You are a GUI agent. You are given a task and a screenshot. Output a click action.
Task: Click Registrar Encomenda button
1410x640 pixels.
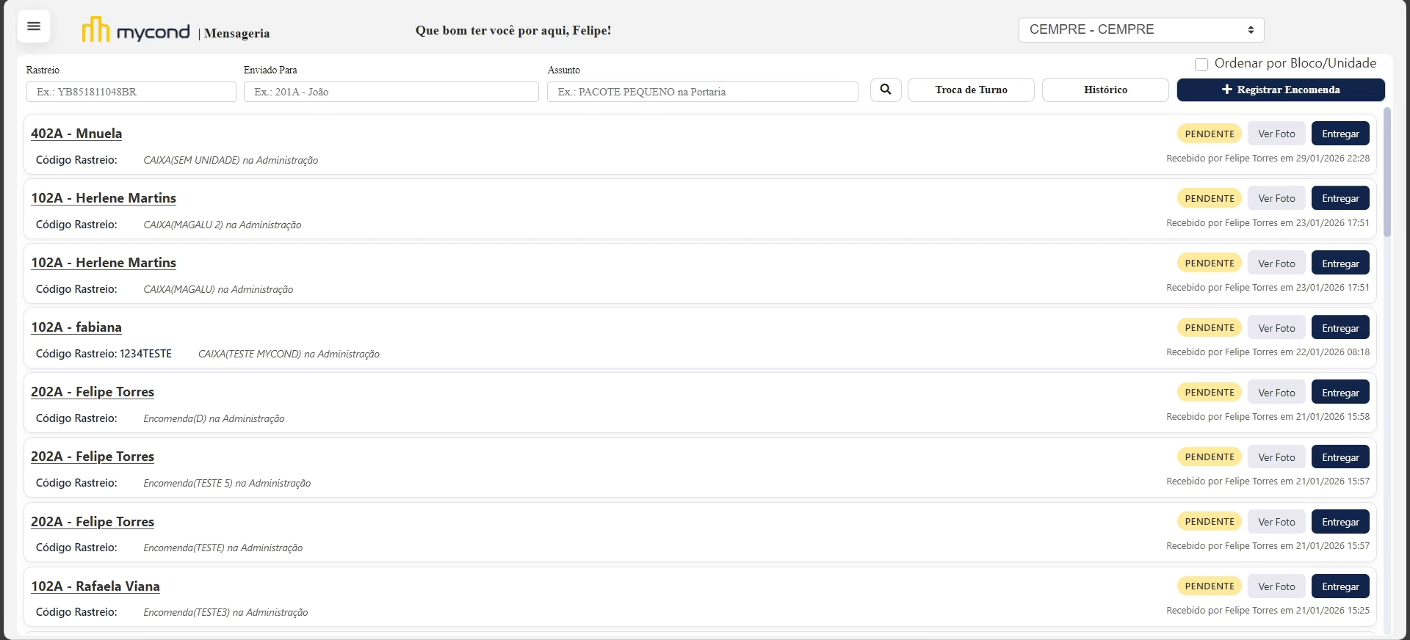(1280, 90)
